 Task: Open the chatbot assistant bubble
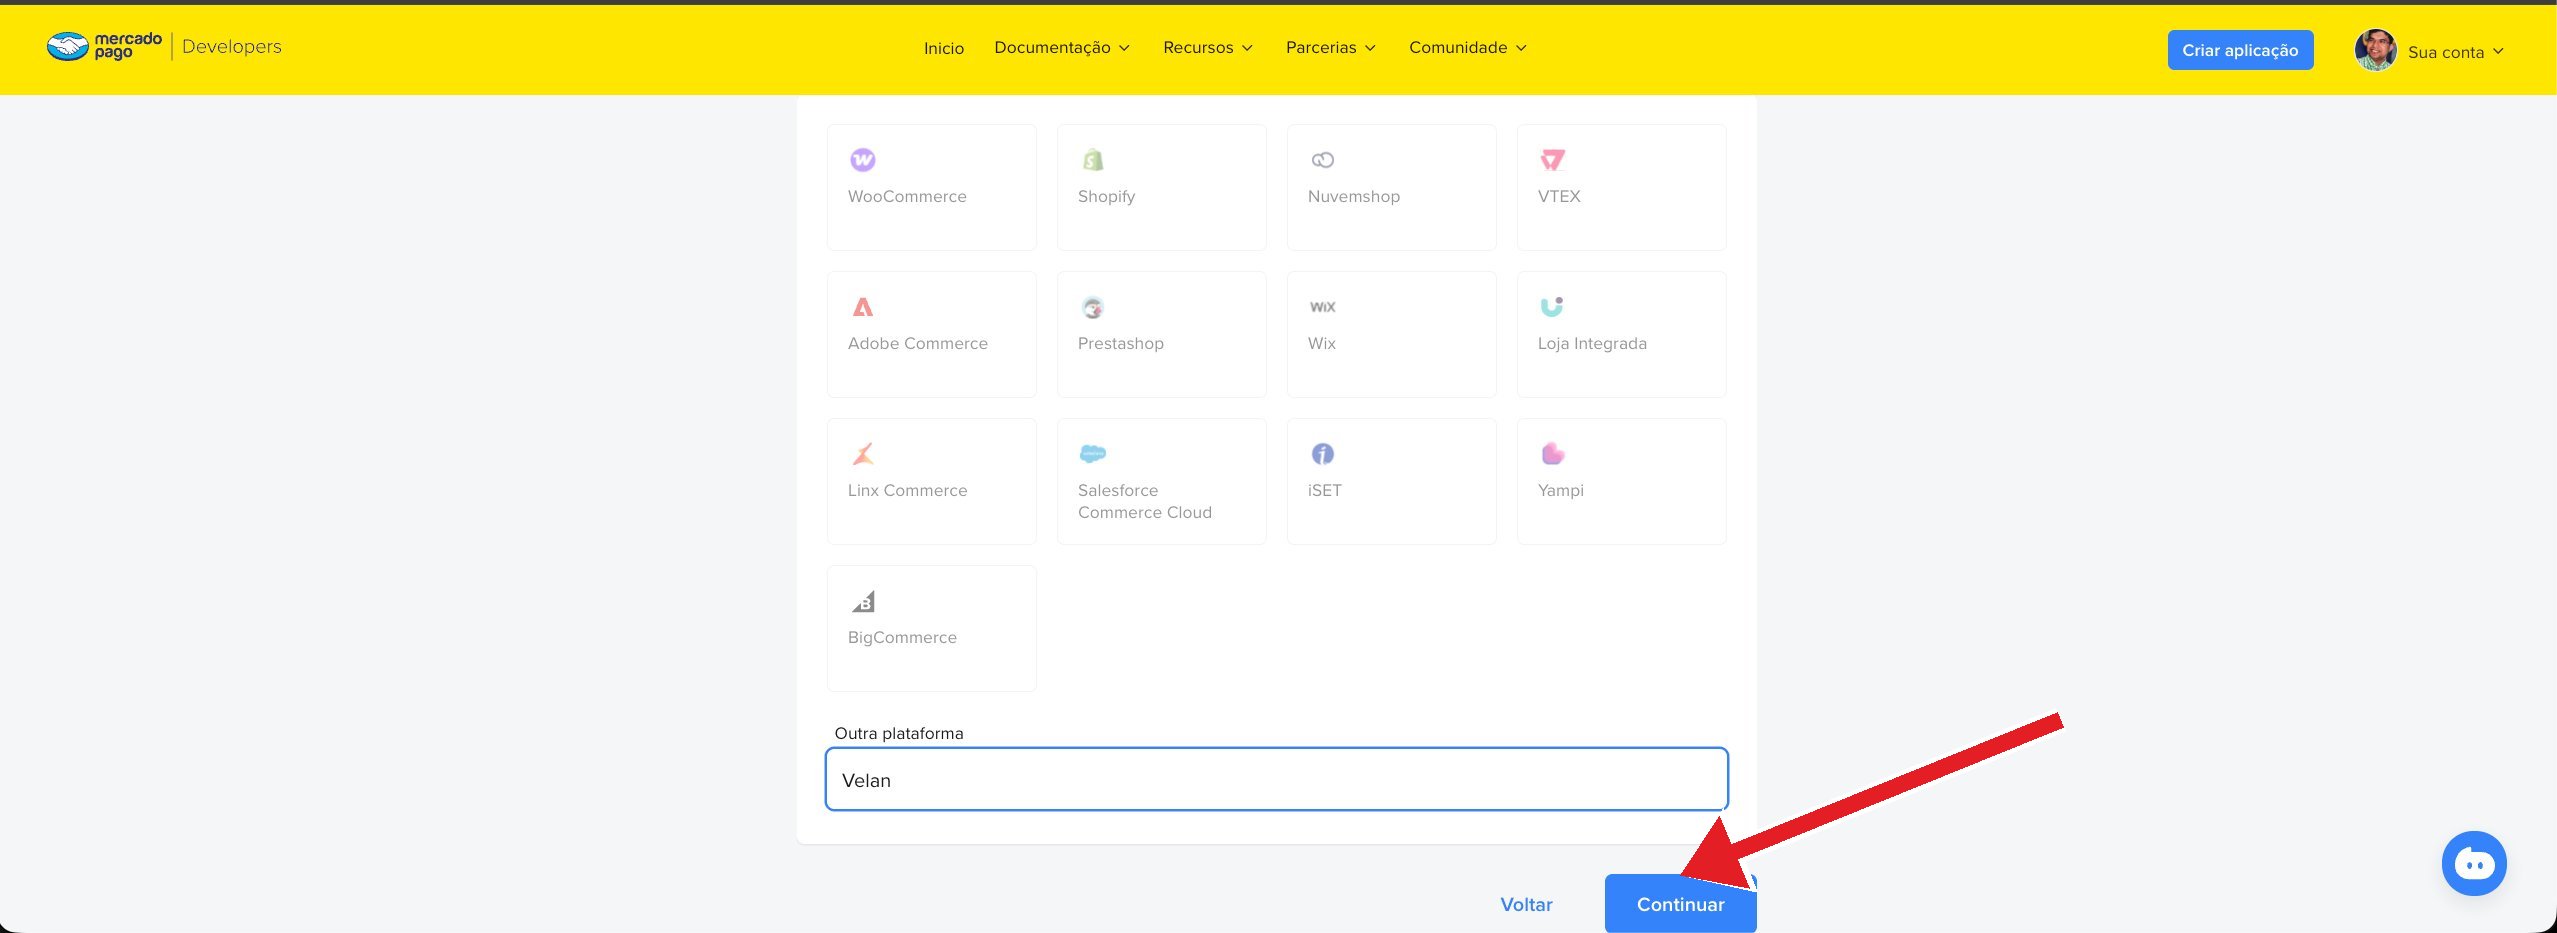click(2473, 863)
